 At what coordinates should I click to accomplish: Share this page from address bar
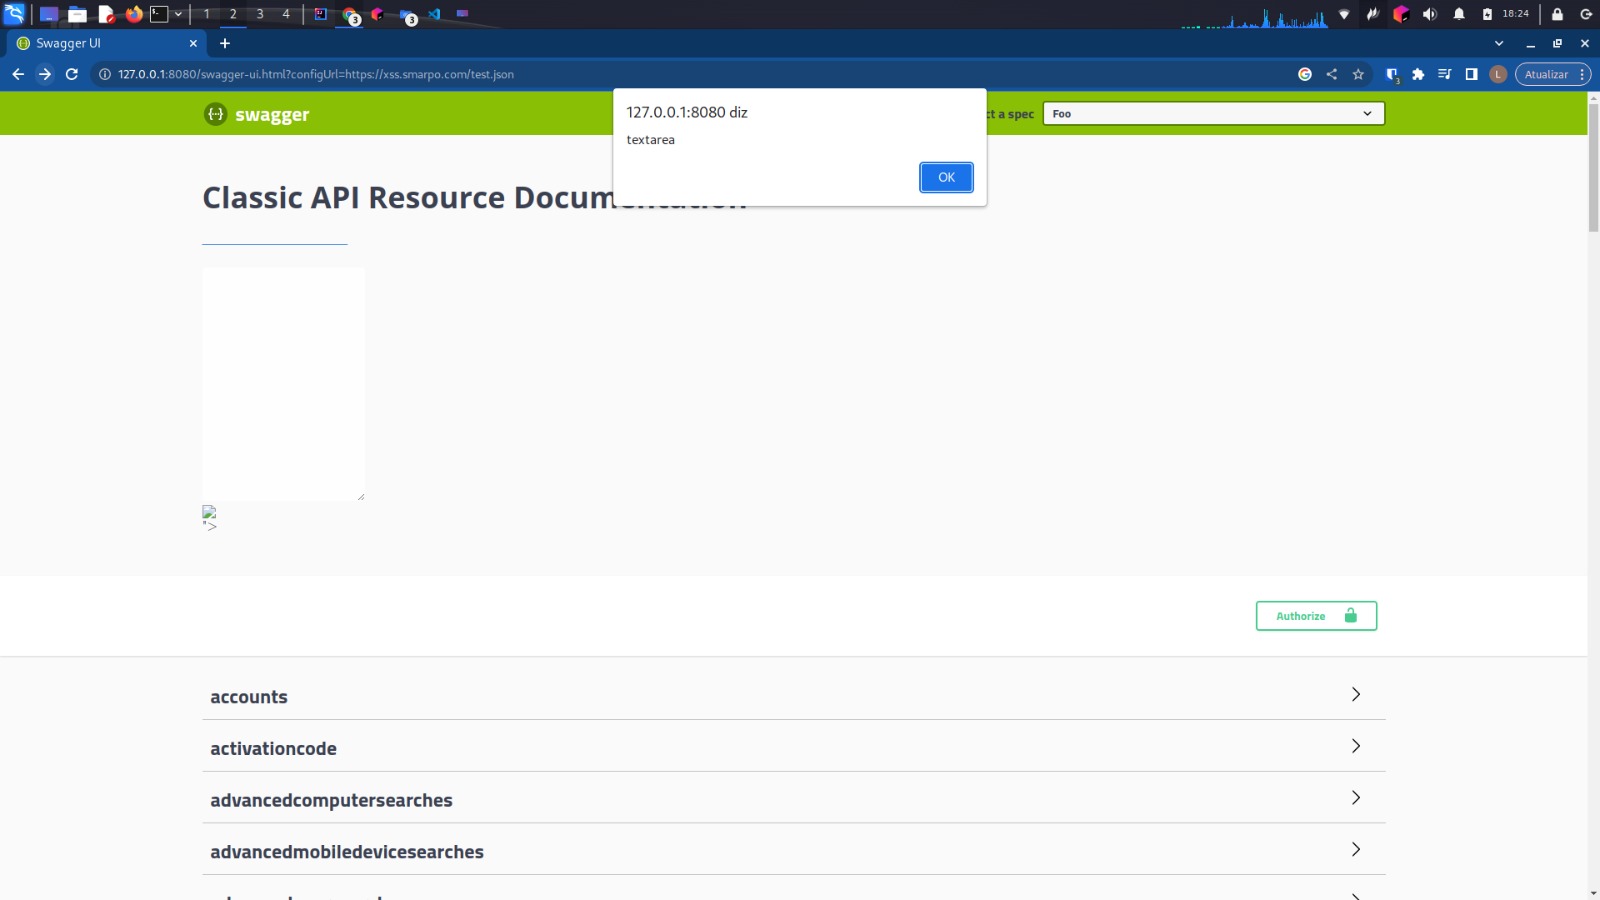coord(1332,74)
